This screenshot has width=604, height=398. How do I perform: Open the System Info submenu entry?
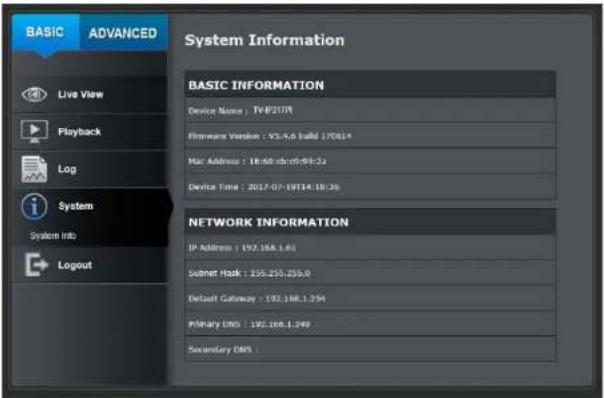pos(53,236)
